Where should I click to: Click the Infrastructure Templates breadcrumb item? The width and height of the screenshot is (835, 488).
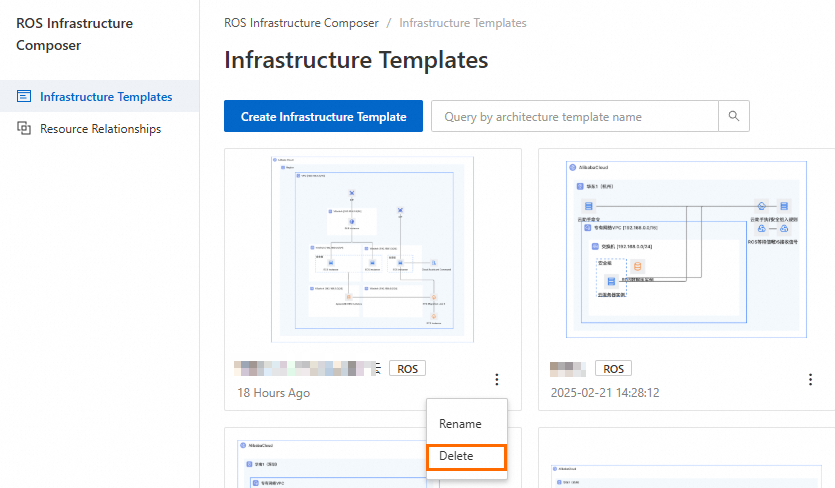click(463, 23)
